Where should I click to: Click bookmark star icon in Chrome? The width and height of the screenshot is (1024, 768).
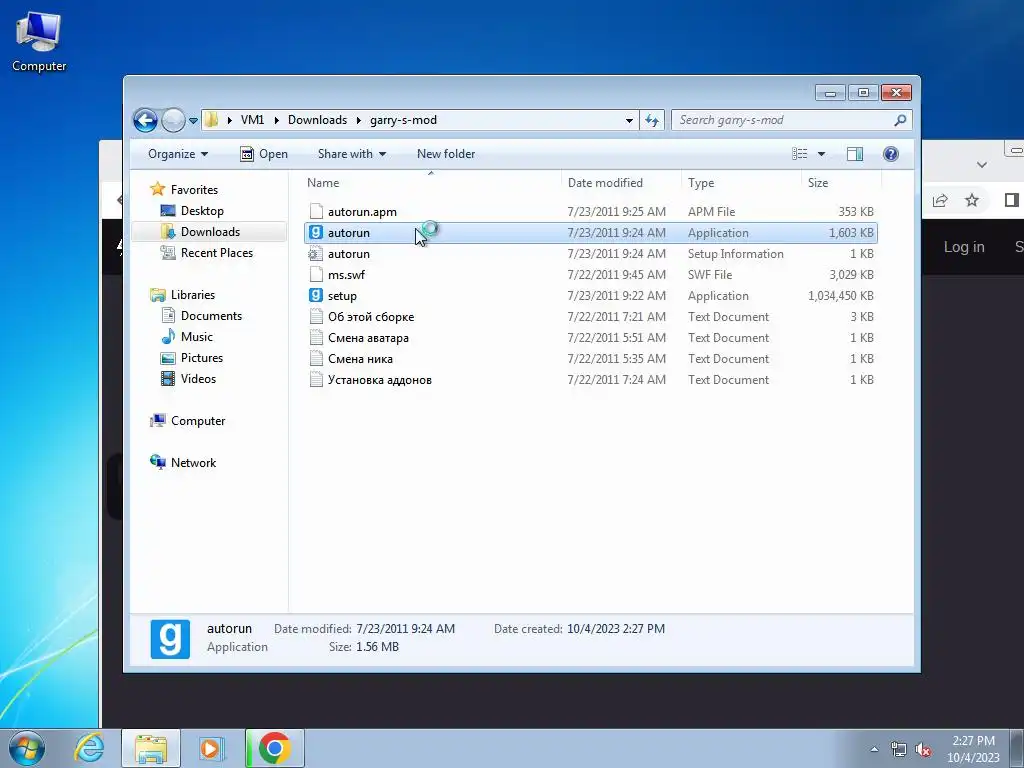click(972, 200)
